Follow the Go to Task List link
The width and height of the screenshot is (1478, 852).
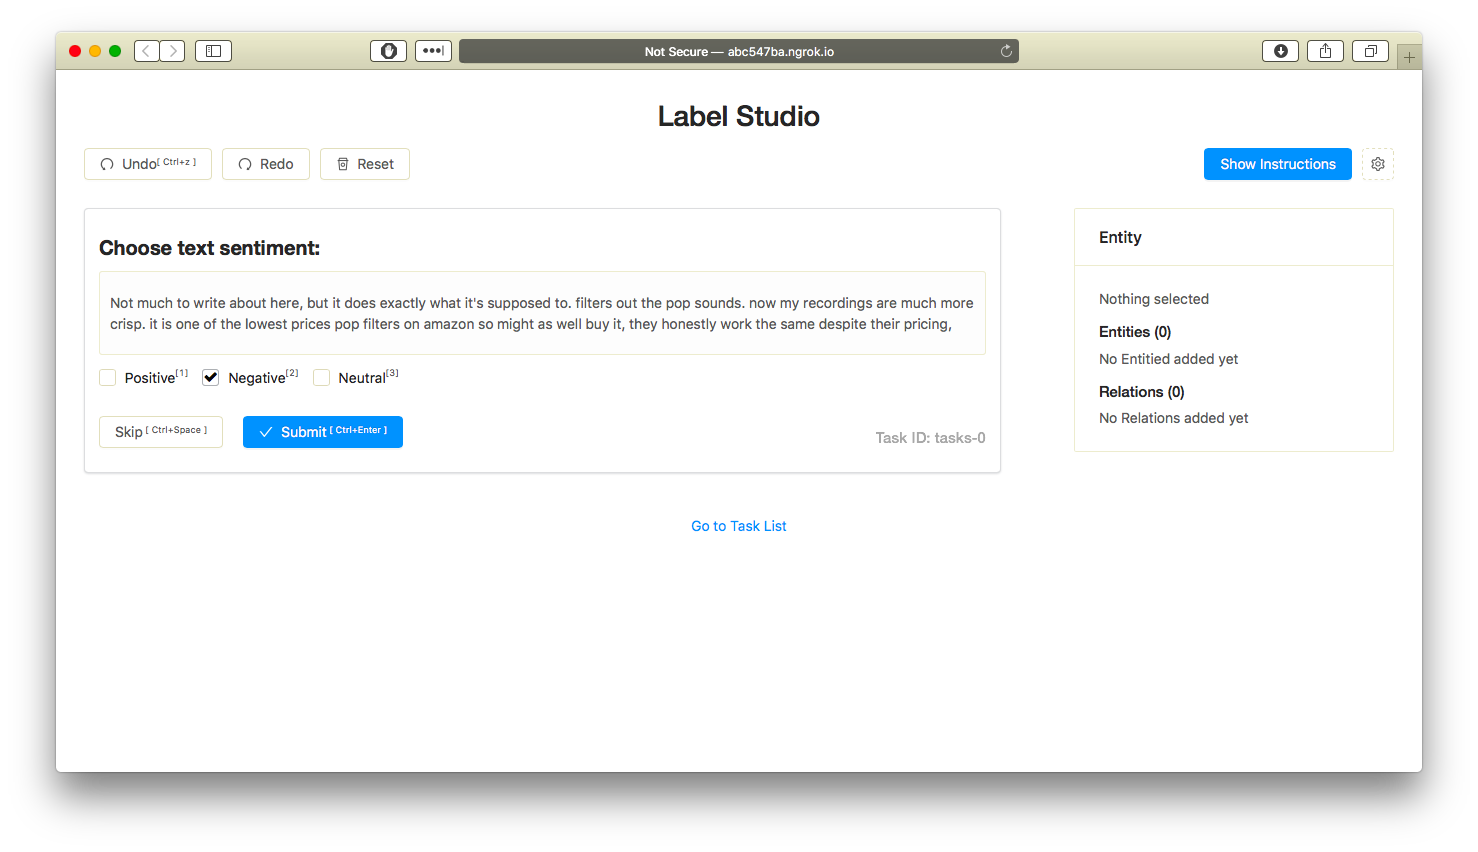pos(739,526)
